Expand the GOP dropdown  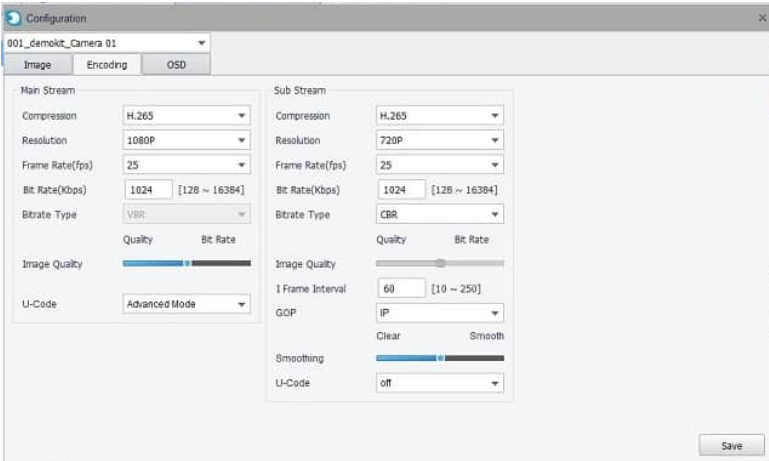[x=439, y=312]
